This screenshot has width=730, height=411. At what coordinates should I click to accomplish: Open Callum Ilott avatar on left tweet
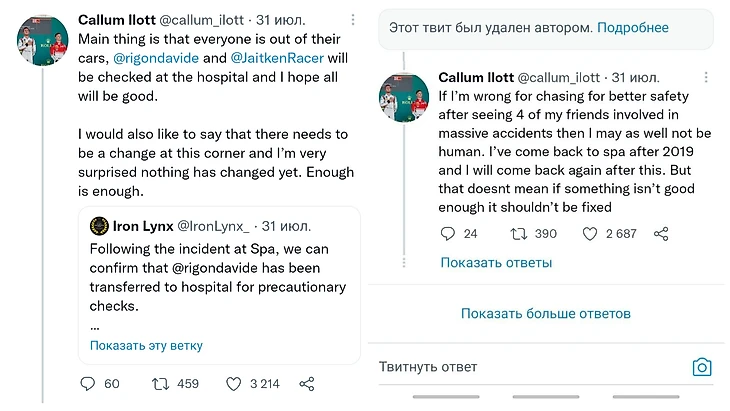point(43,41)
